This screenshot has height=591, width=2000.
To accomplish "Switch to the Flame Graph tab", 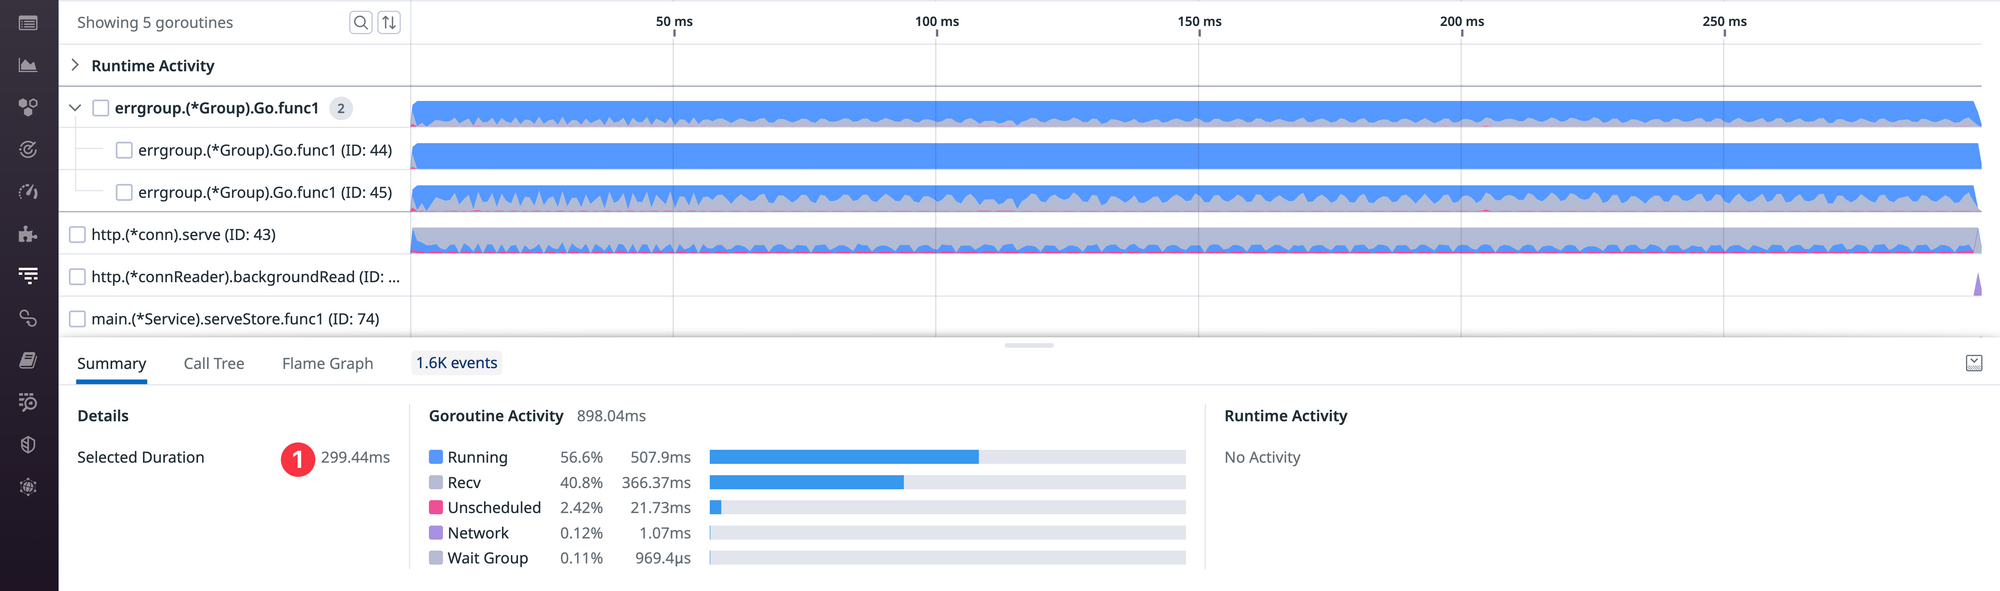I will pyautogui.click(x=328, y=363).
